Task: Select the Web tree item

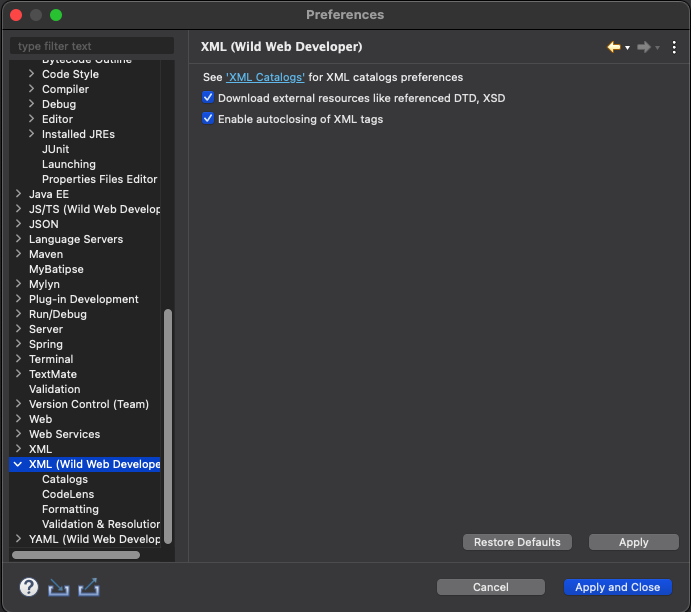Action: [41, 419]
